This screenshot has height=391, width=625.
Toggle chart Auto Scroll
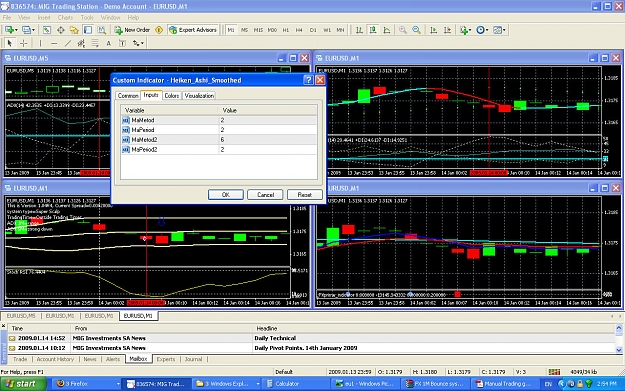coord(434,30)
